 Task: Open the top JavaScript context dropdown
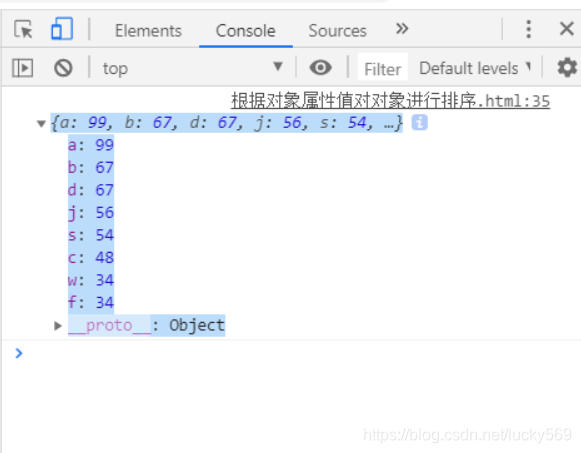(193, 68)
